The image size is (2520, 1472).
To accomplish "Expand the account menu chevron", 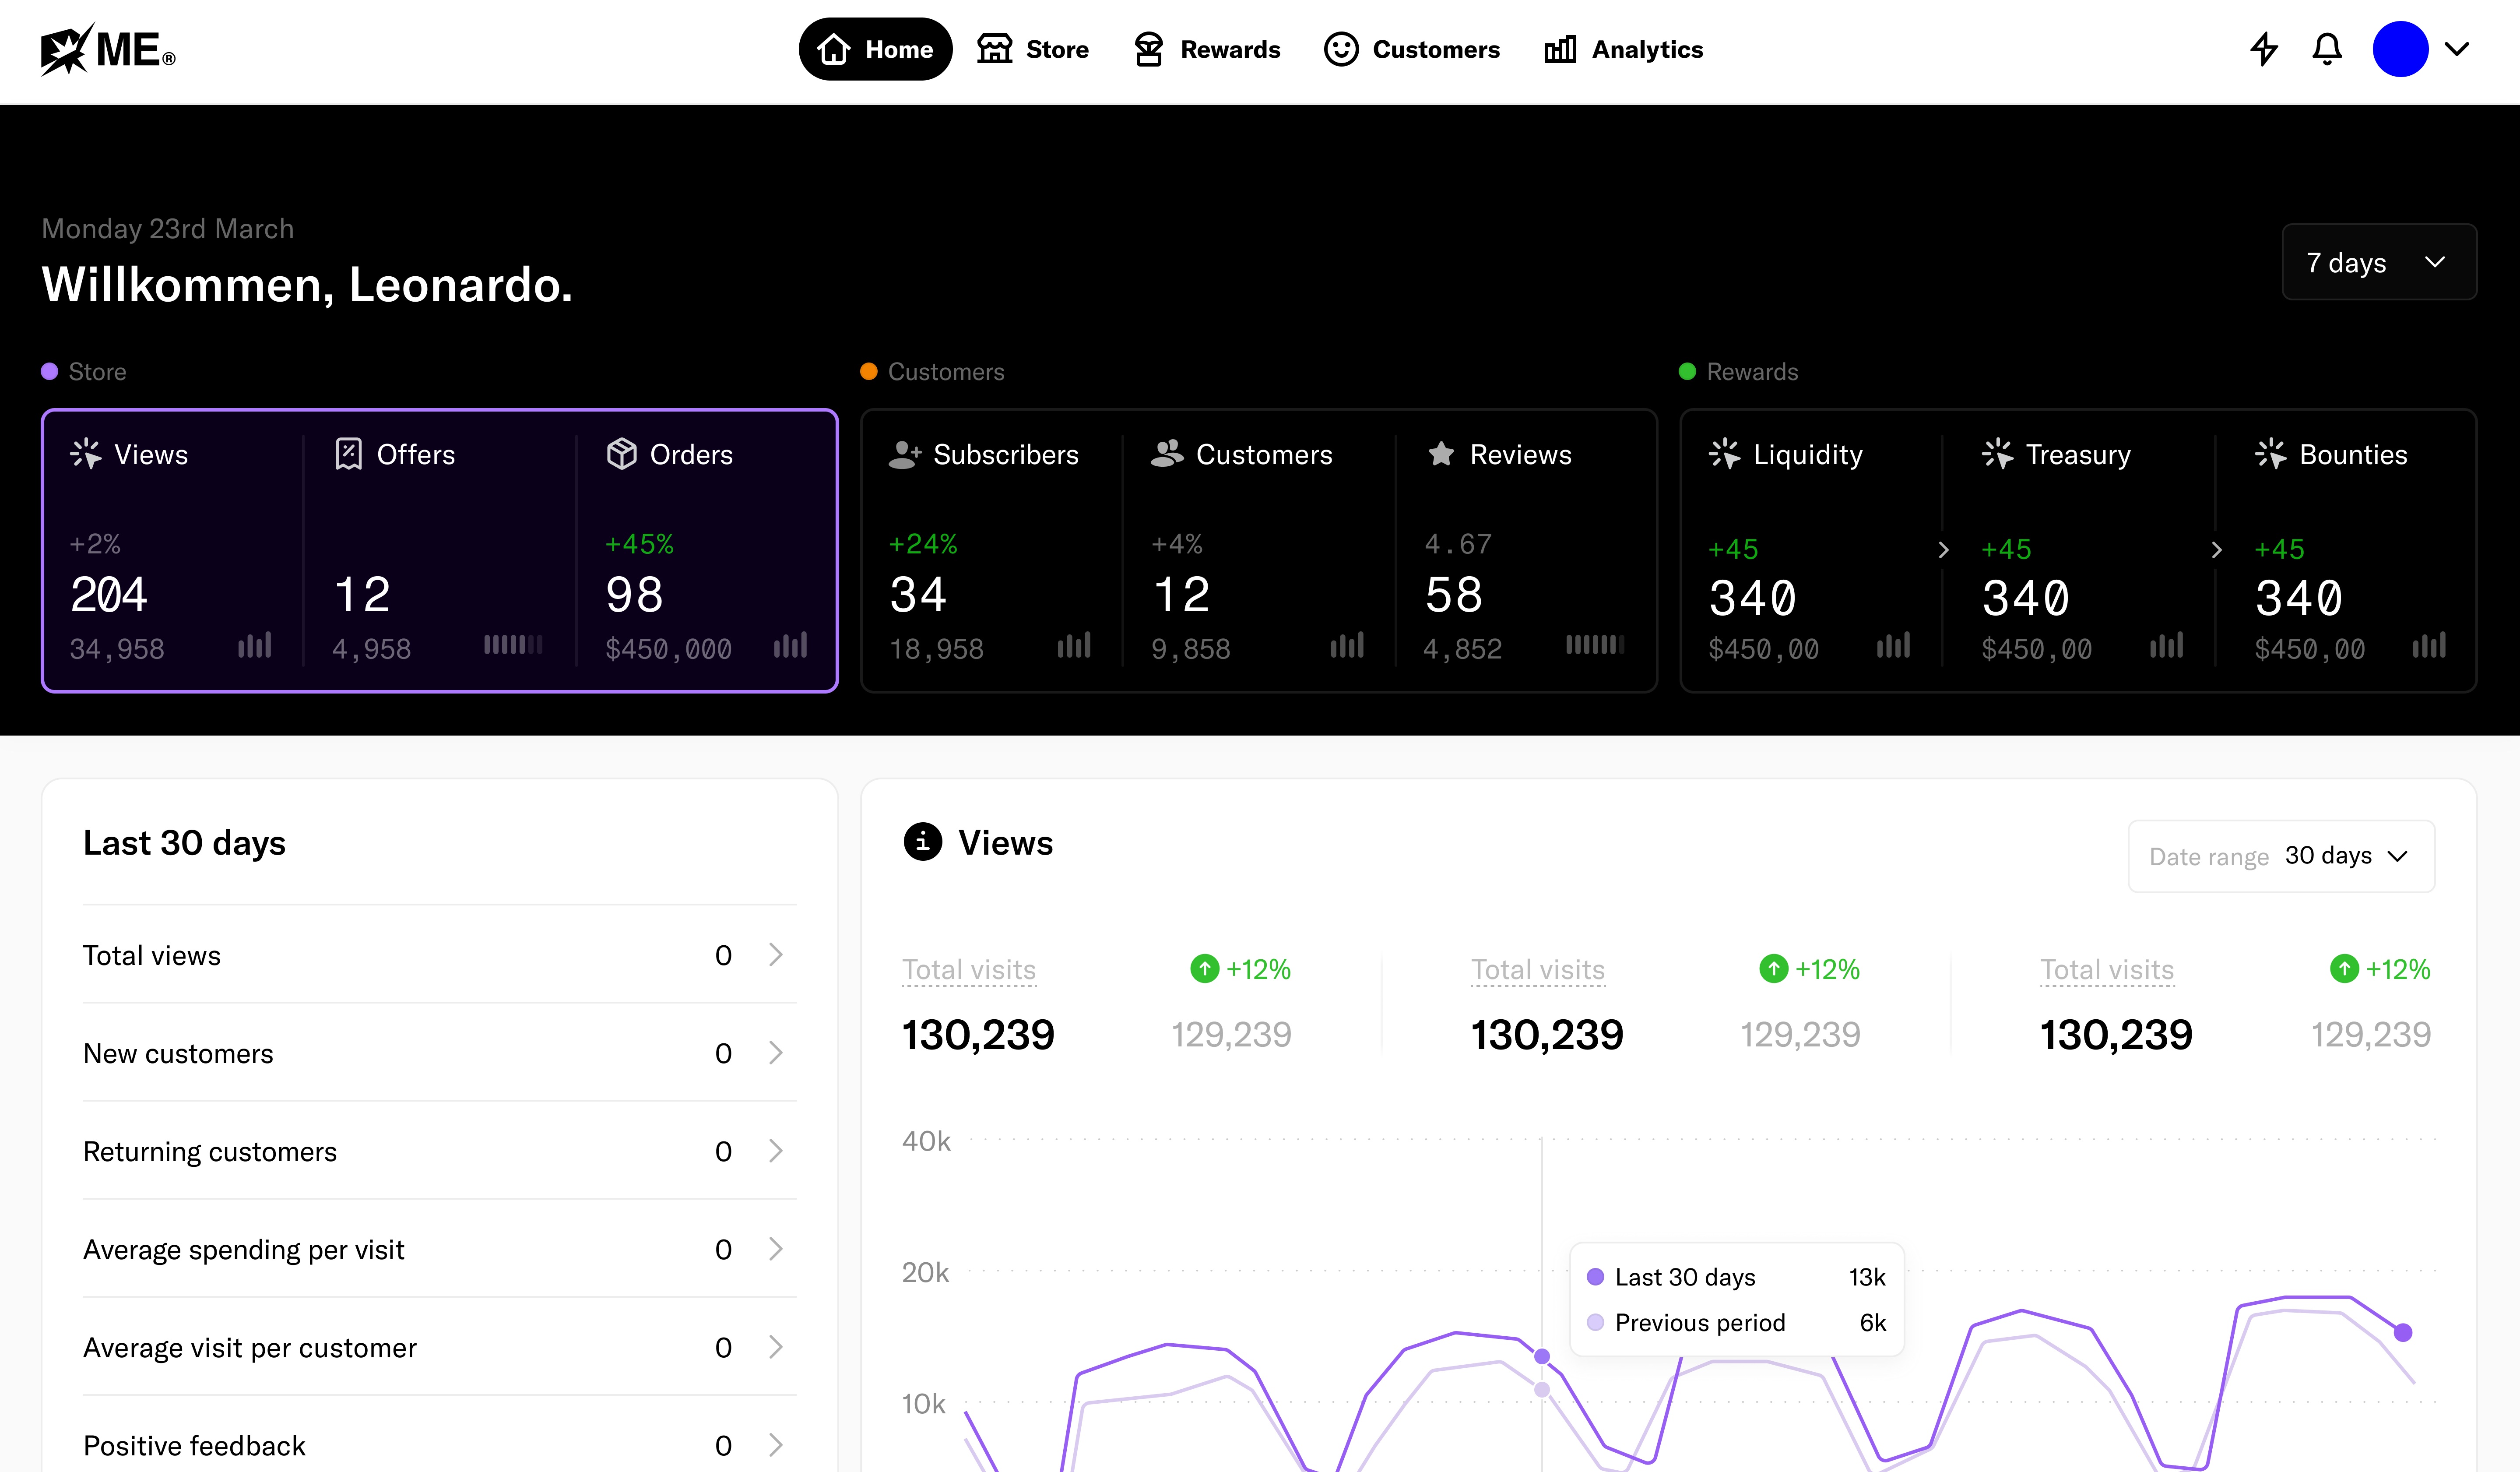I will tap(2457, 49).
